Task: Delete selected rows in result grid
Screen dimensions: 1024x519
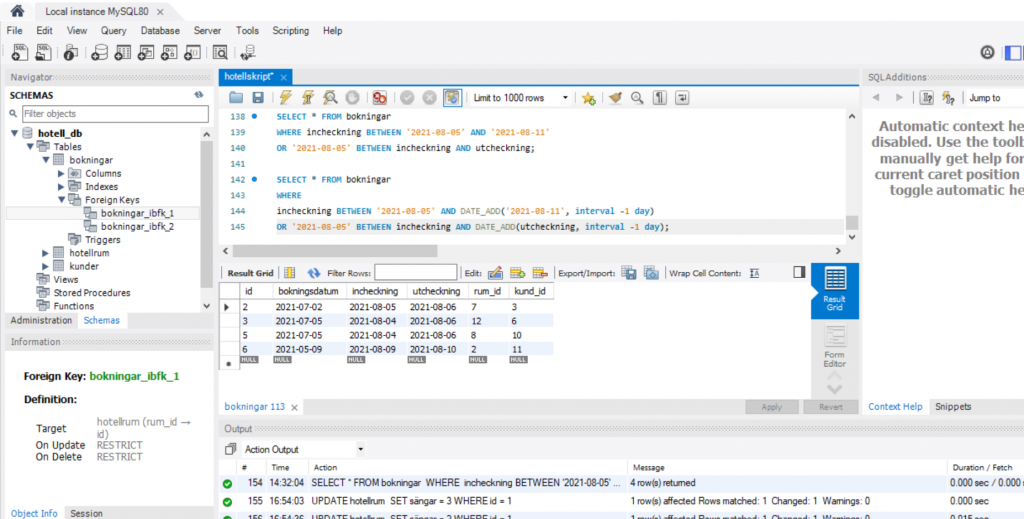Action: click(540, 273)
